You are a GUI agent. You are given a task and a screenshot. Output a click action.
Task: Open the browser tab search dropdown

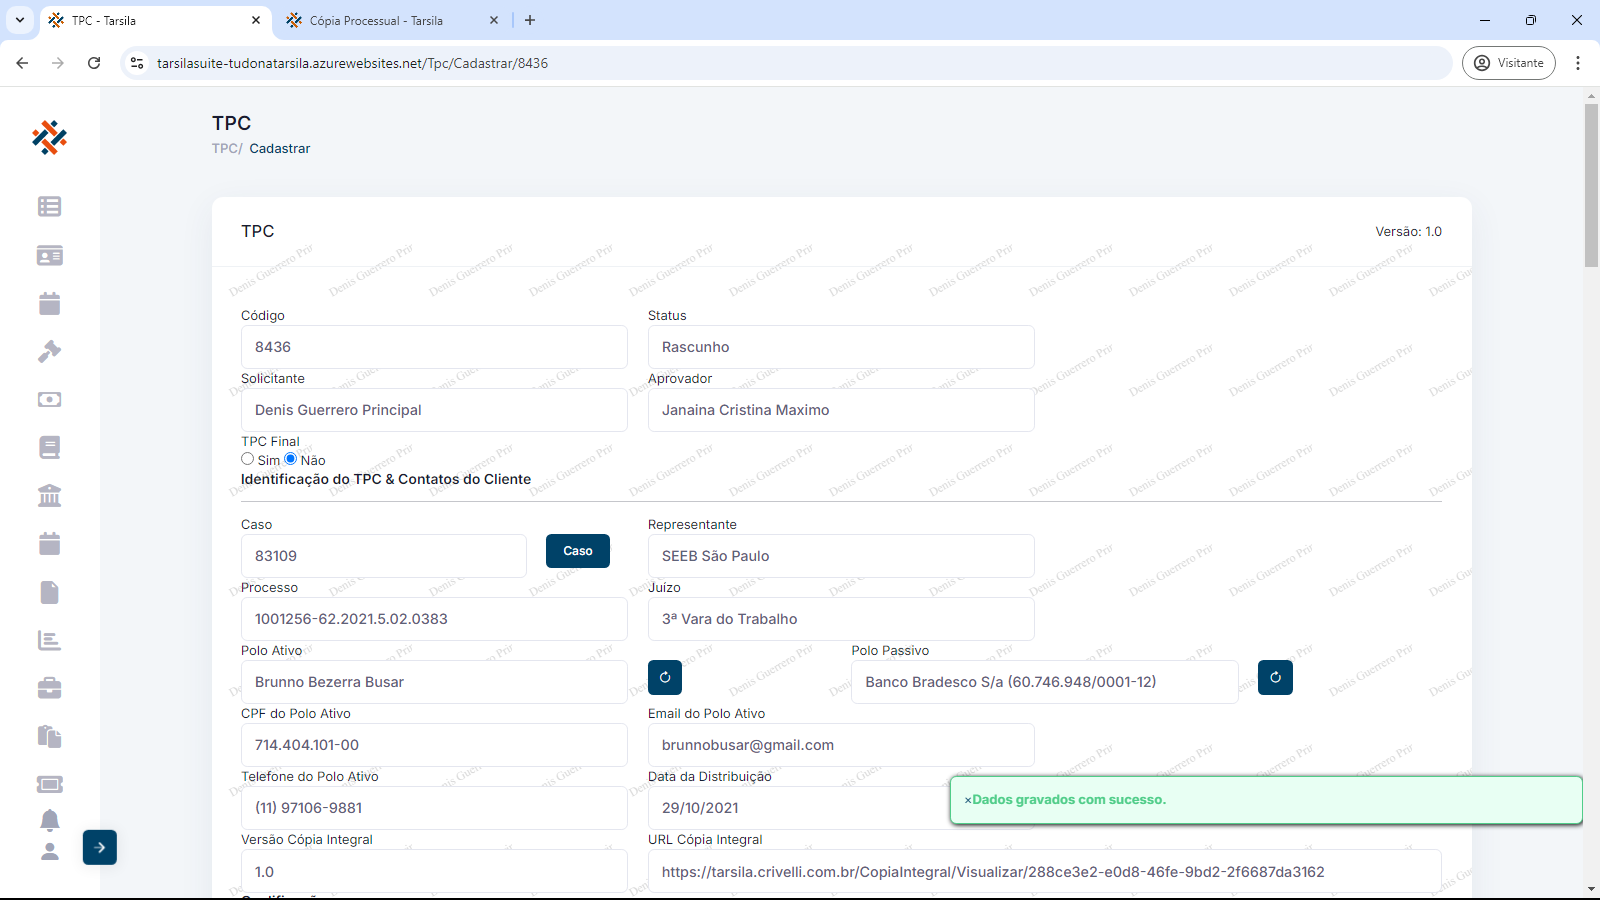tap(19, 20)
